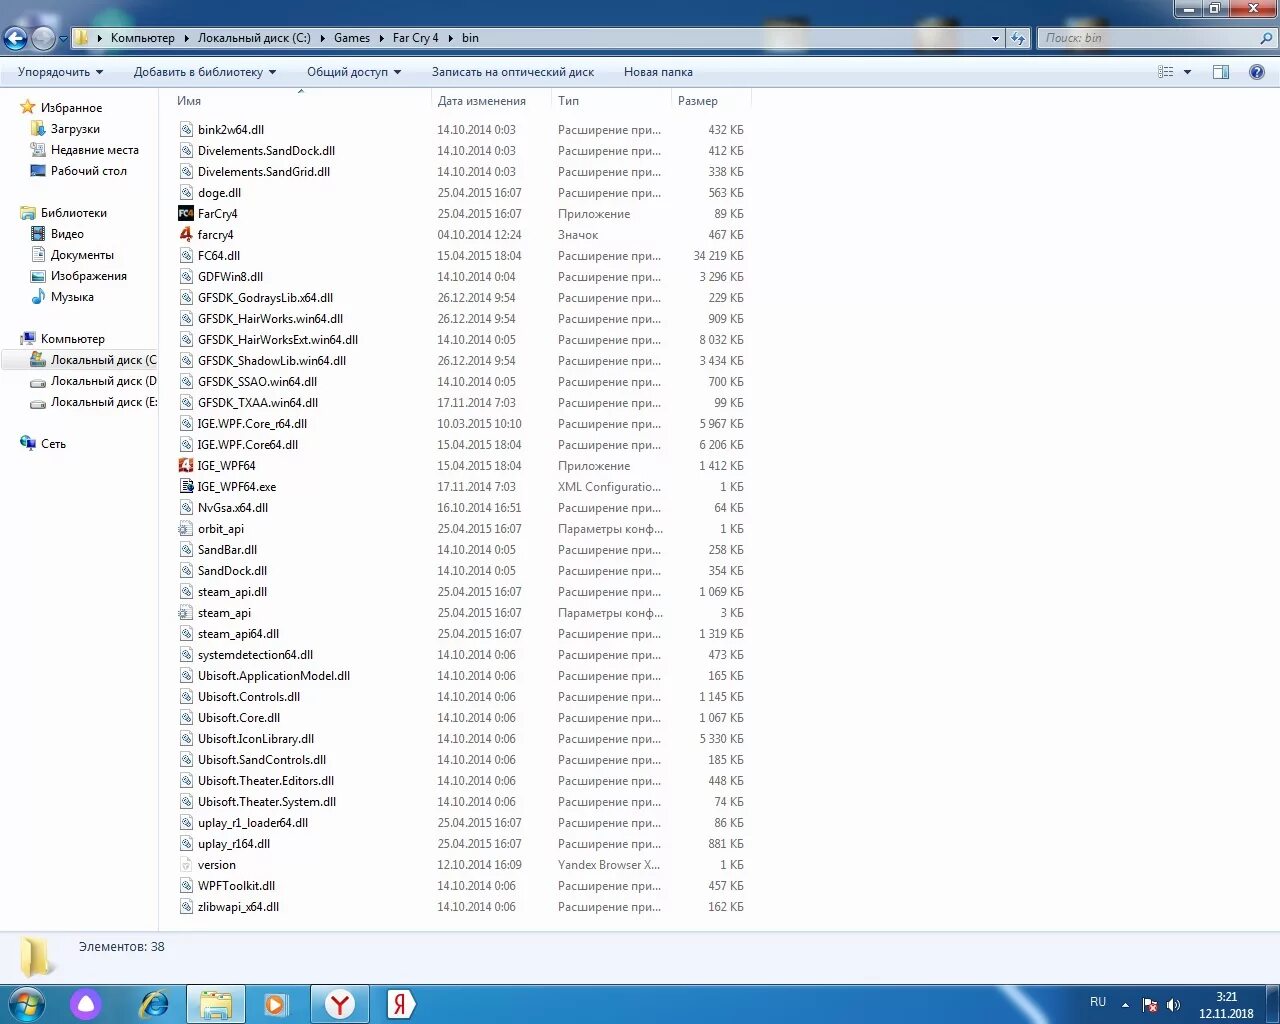Image resolution: width=1280 pixels, height=1024 pixels.
Task: Click the Favorites star icon
Action: tap(28, 107)
